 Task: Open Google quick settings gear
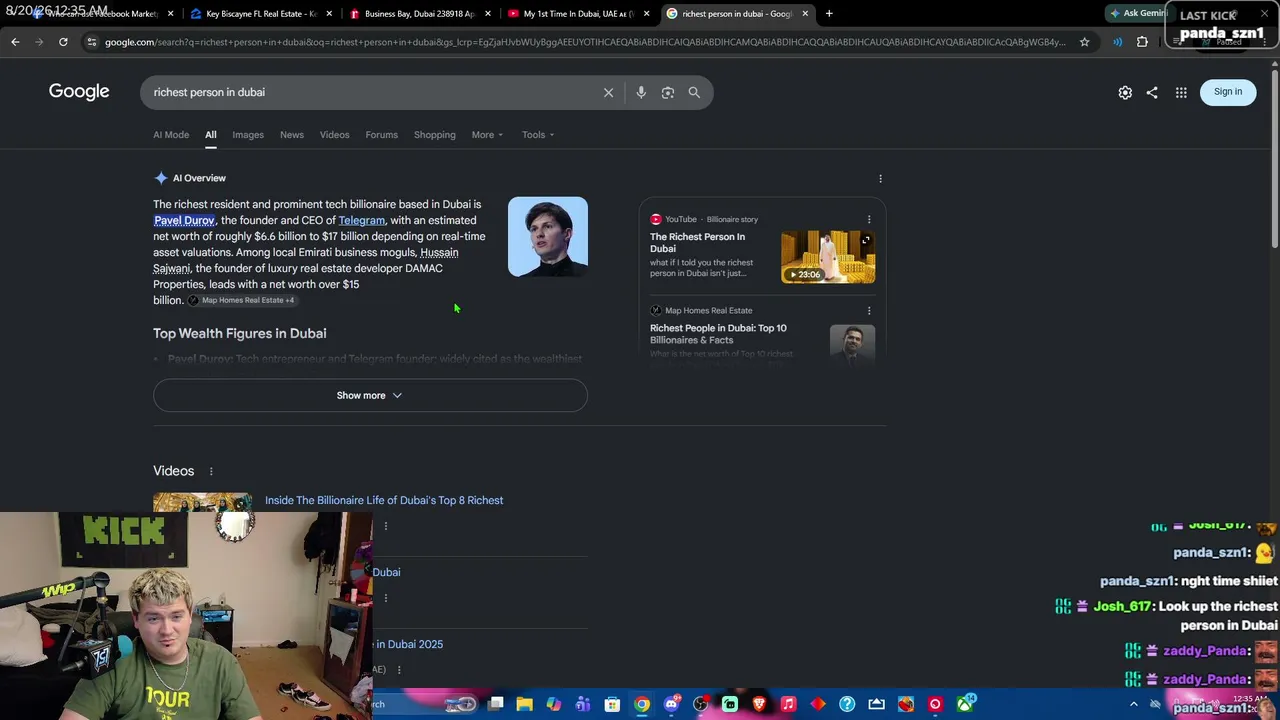pyautogui.click(x=1125, y=92)
